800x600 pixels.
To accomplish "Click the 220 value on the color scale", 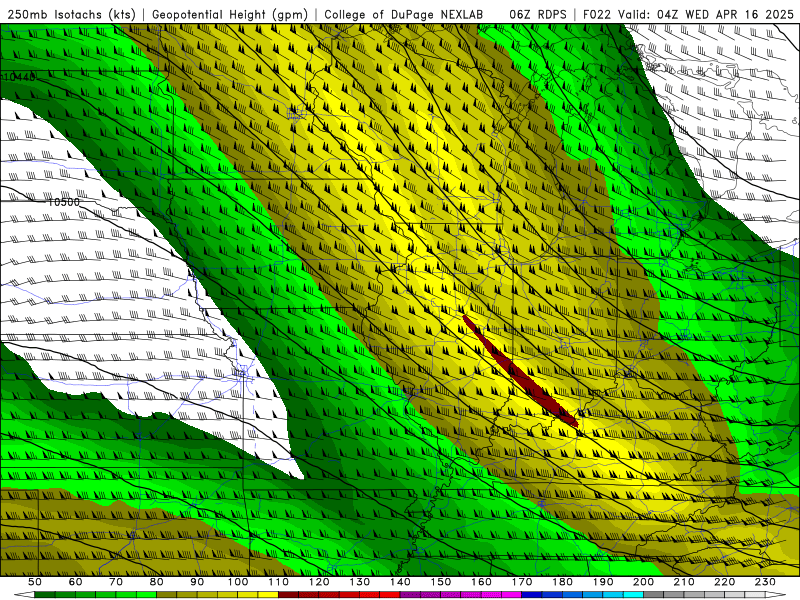I will tap(725, 582).
